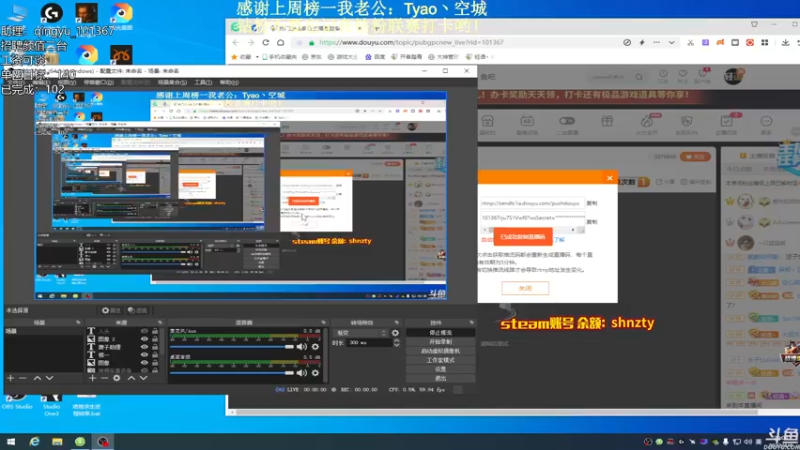Viewport: 800px width, 450px height.
Task: Move selected source up in Sources list
Action: pyautogui.click(x=131, y=378)
